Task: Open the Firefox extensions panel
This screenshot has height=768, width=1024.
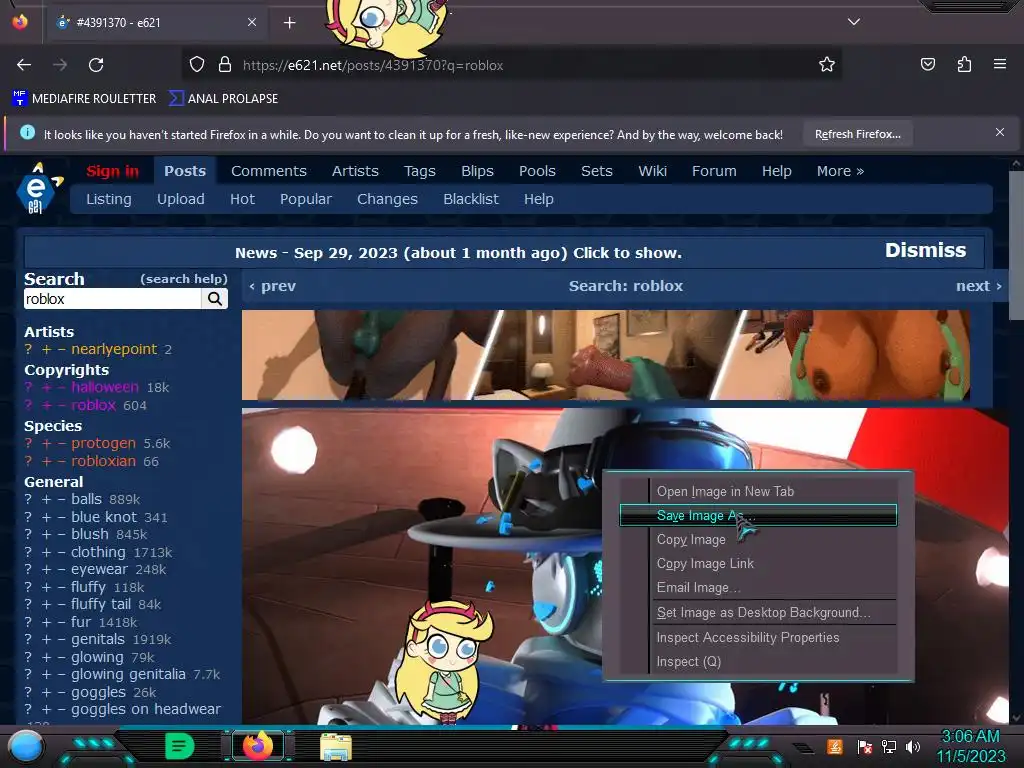Action: [x=964, y=64]
